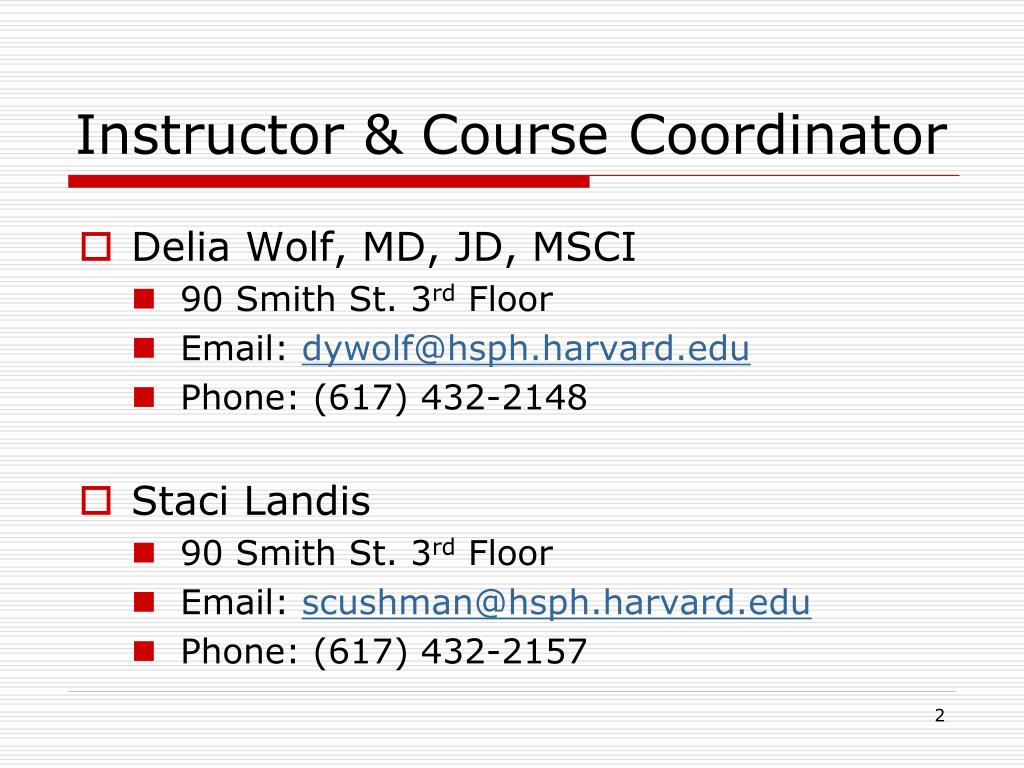The height and width of the screenshot is (768, 1024).
Task: Click the Delia Wolf, MD, JD, MSCI heading
Action: coord(384,248)
